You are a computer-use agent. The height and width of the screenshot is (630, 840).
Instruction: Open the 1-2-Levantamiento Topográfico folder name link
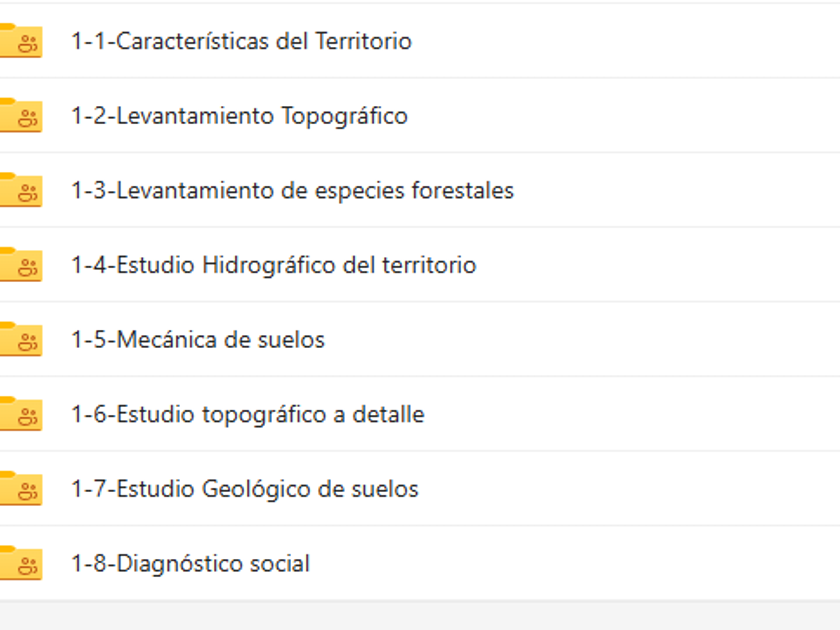click(x=239, y=116)
